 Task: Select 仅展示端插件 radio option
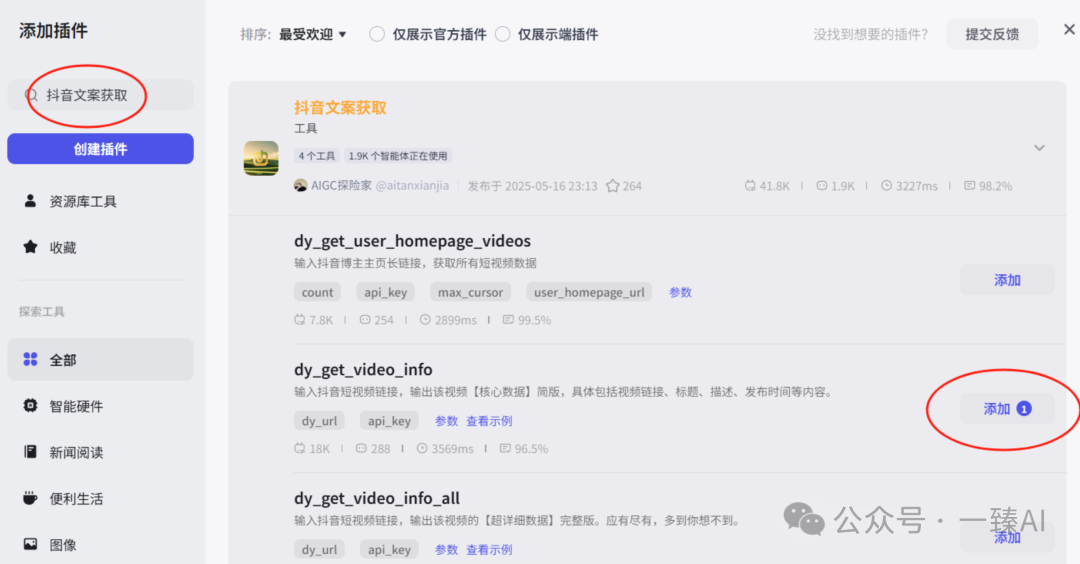click(503, 34)
